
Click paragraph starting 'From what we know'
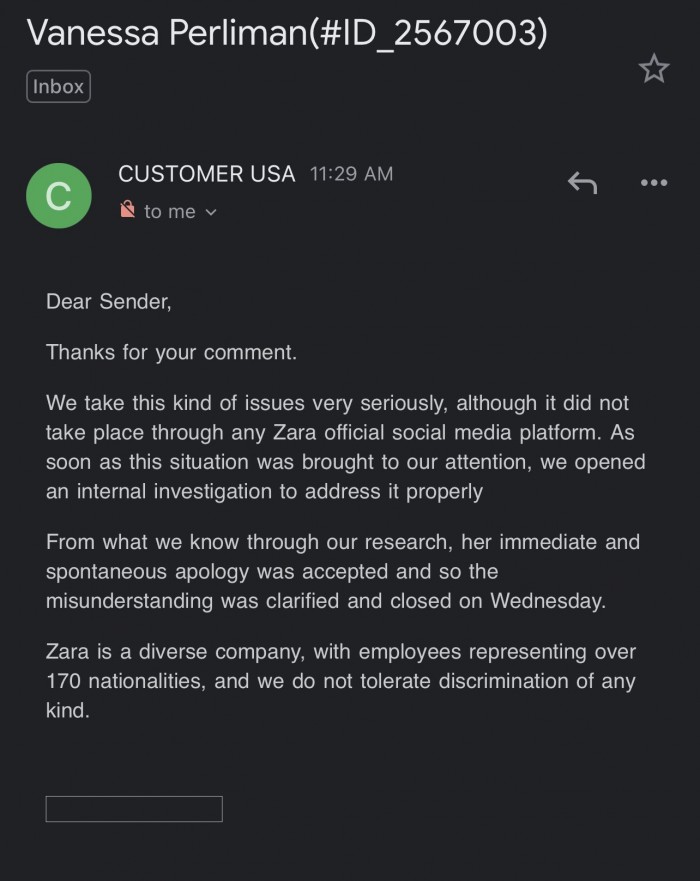342,571
